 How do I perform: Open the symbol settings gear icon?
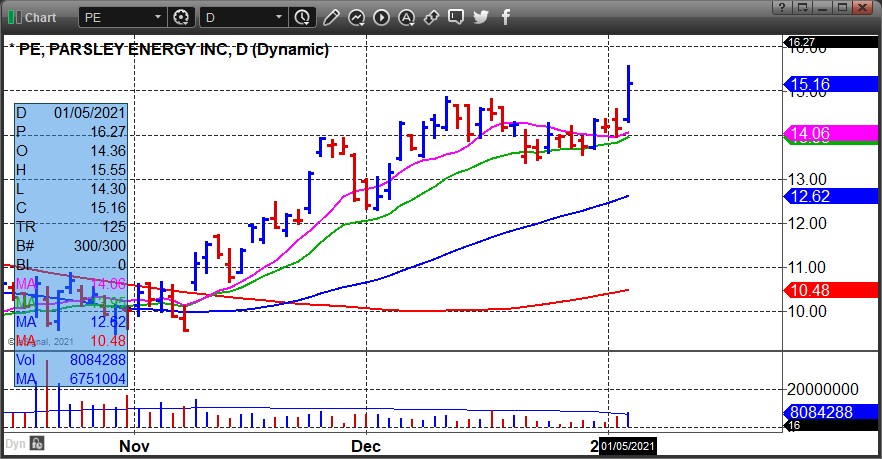tap(181, 17)
